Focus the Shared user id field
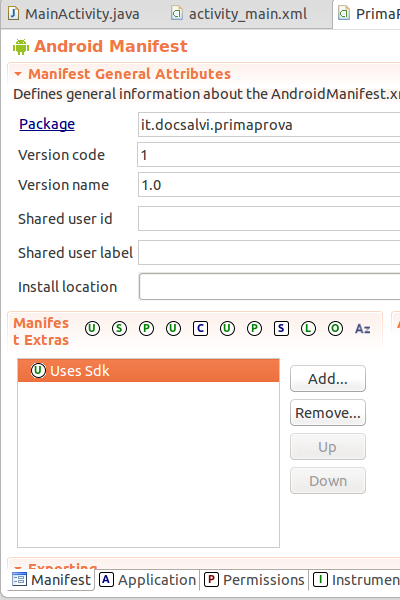Screen dimensions: 400x600 pos(269,218)
